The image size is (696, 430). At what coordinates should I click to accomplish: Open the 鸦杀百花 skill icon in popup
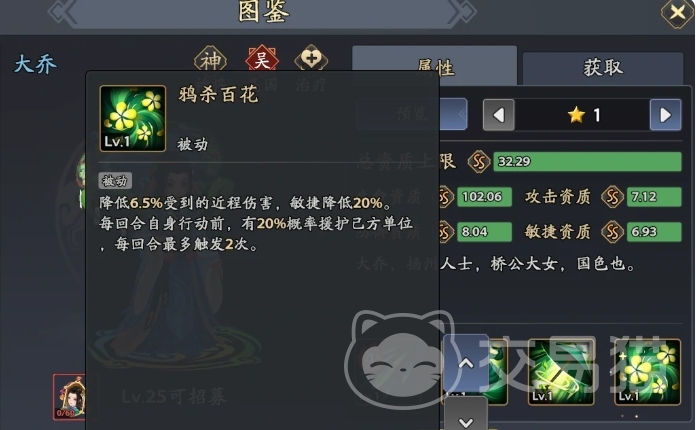(133, 118)
